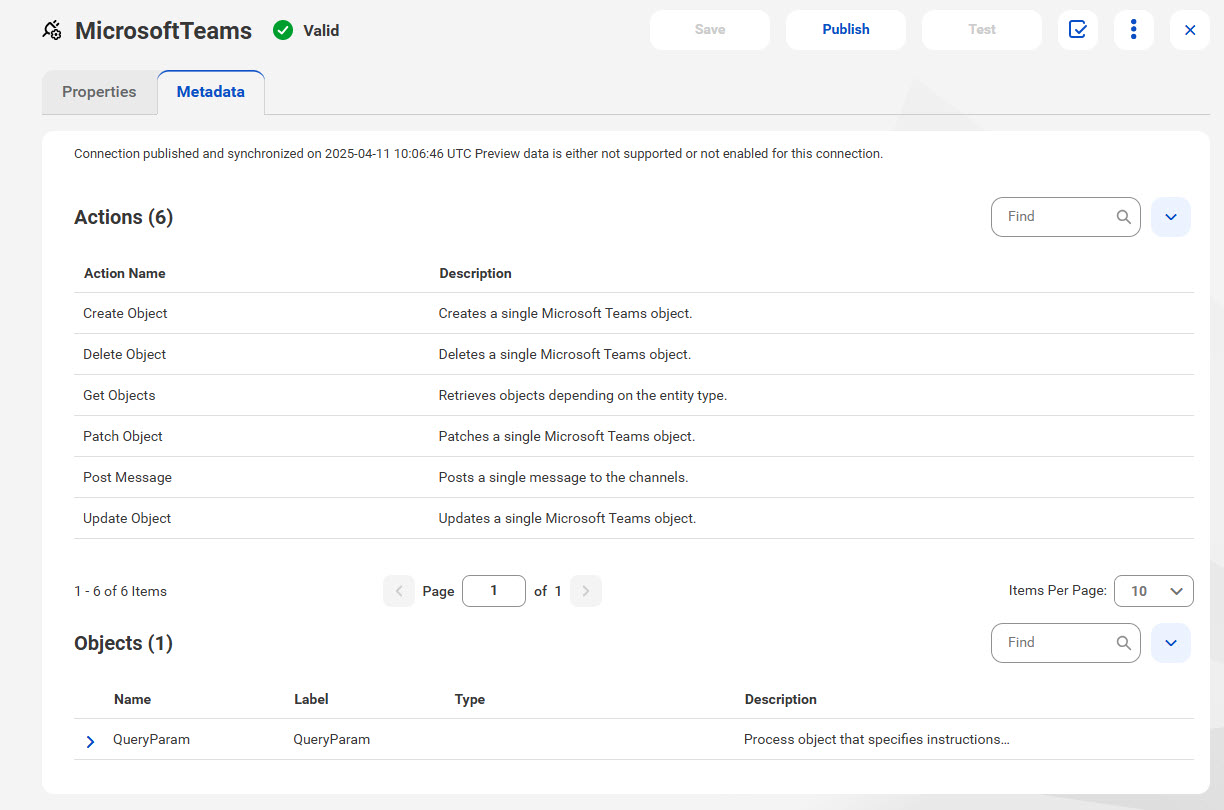Click 'Creates a single Microsoft Teams object' text
The image size is (1224, 810).
(x=566, y=313)
